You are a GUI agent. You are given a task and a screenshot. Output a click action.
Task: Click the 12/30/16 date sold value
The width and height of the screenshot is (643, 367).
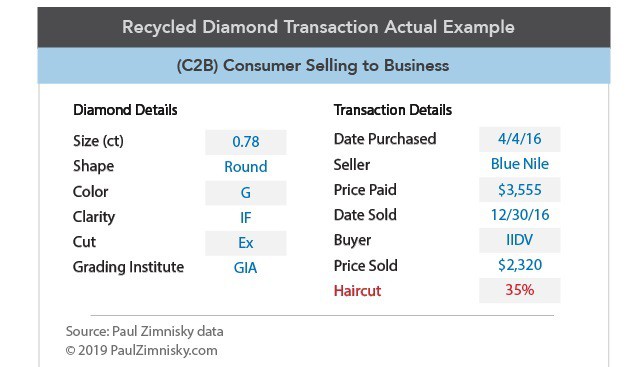click(520, 215)
